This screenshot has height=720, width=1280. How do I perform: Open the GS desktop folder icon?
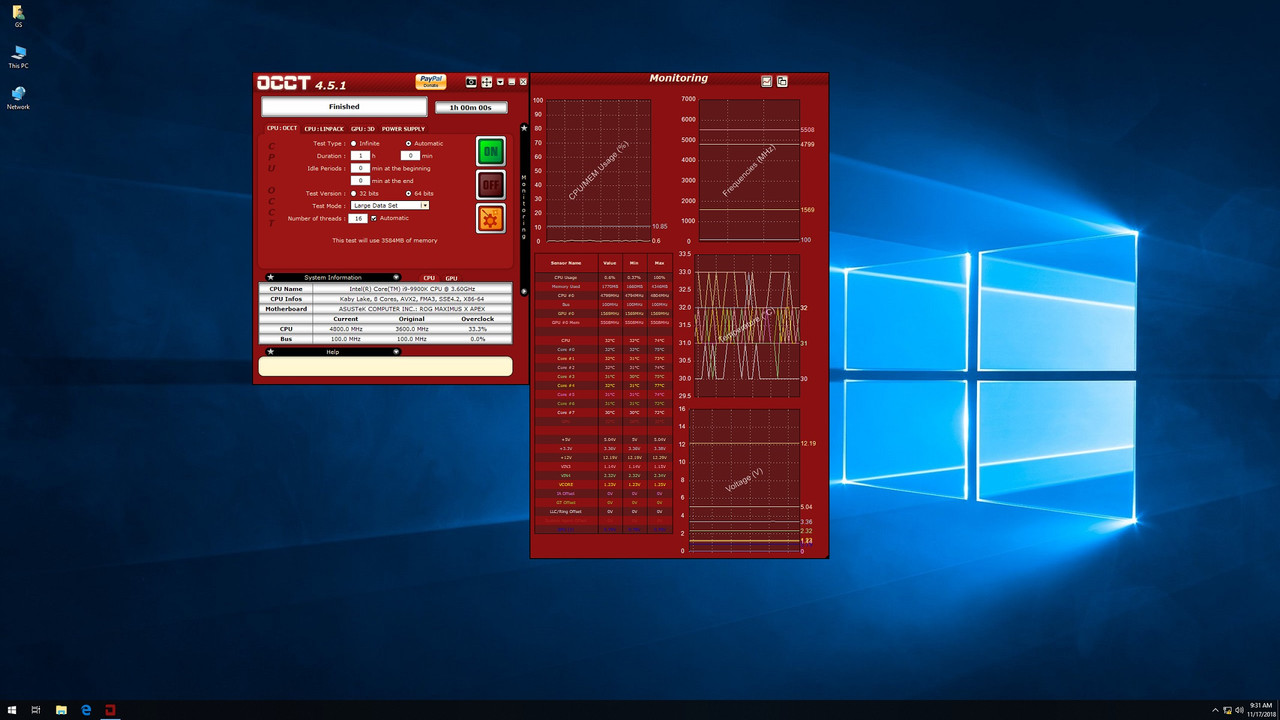(x=18, y=16)
